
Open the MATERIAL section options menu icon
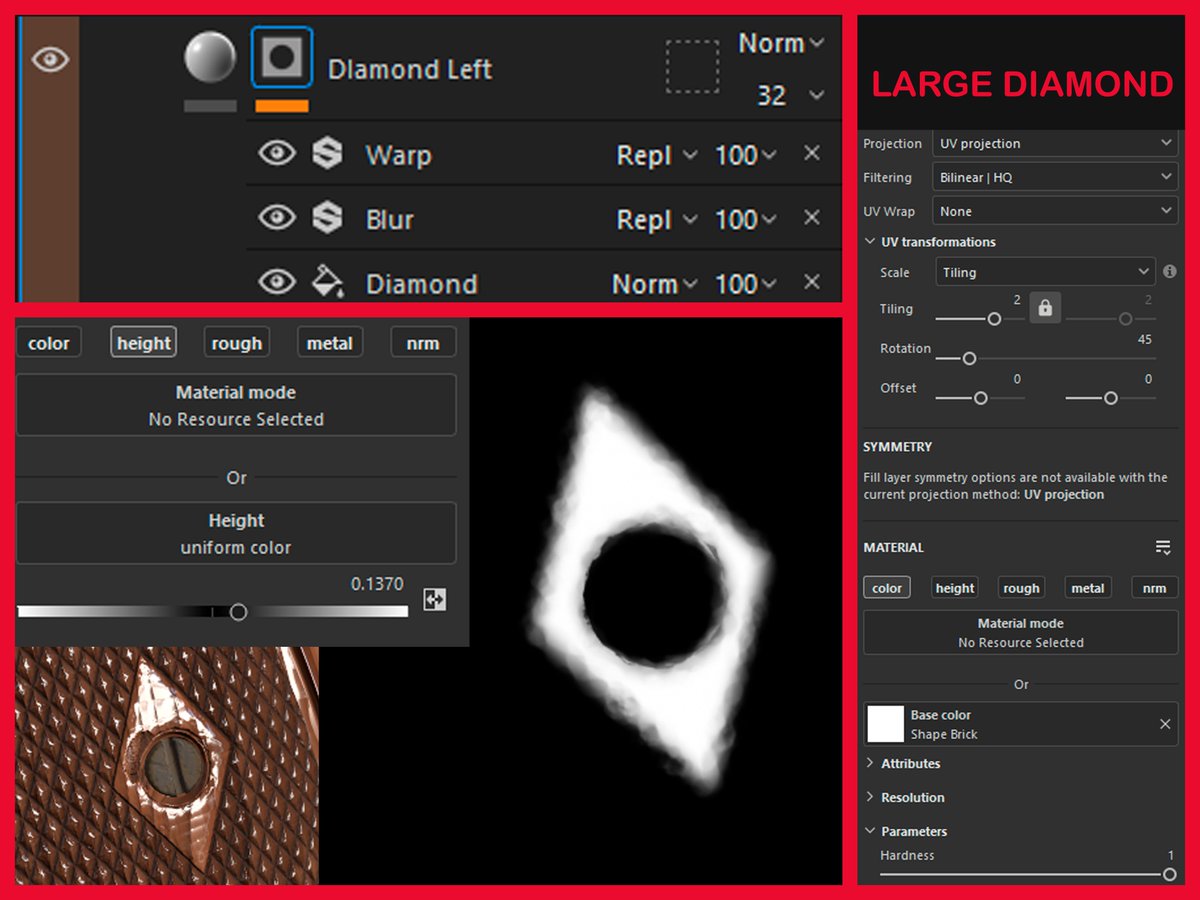point(1163,547)
